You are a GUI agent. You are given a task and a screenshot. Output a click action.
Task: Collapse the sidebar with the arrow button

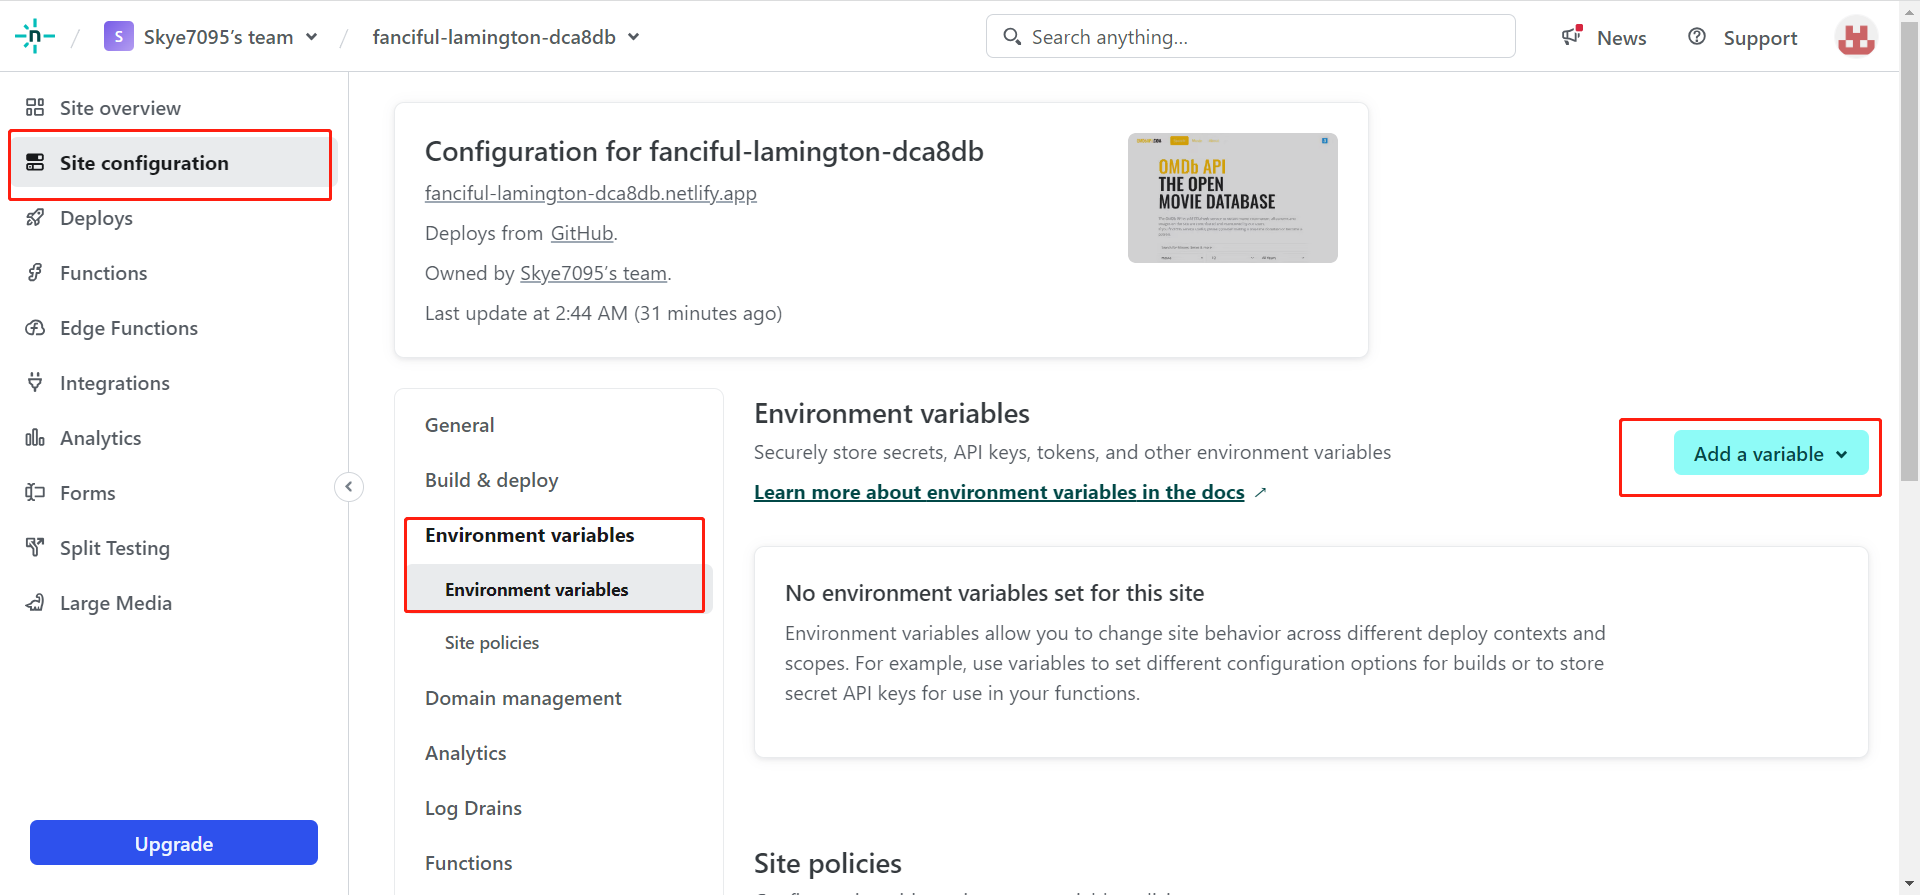click(349, 487)
